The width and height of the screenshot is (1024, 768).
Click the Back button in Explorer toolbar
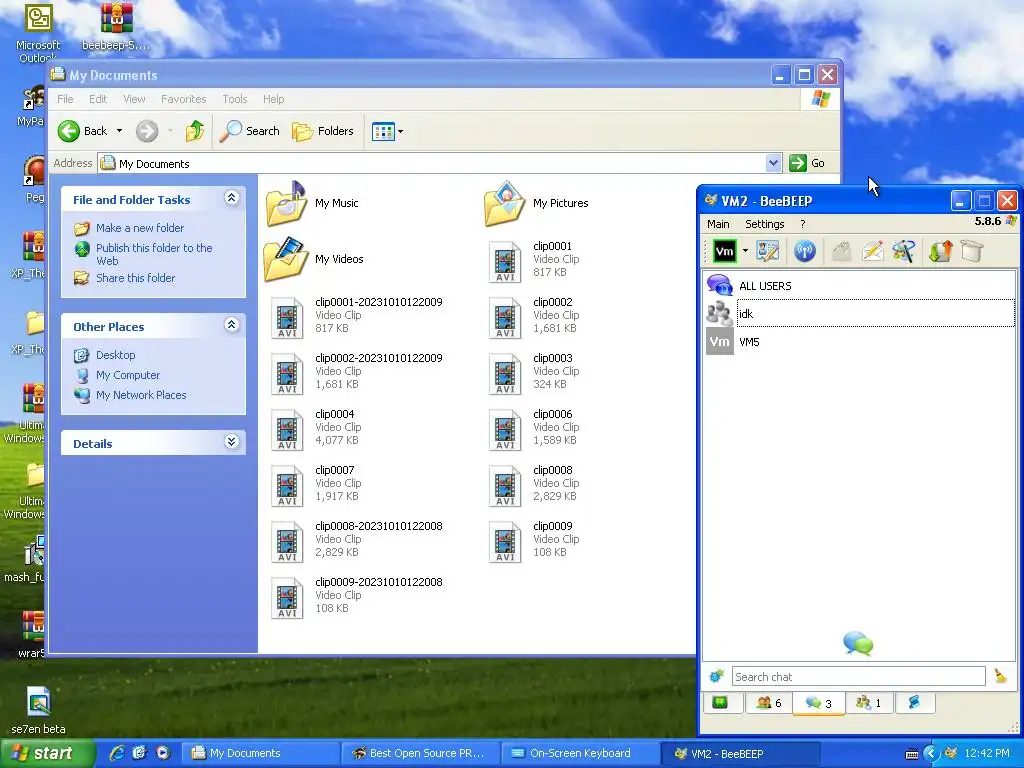point(82,131)
